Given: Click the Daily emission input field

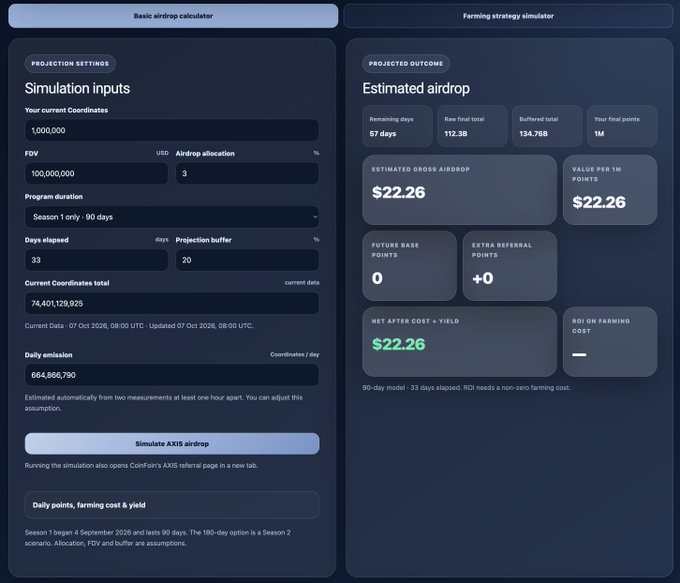Looking at the screenshot, I should [x=172, y=375].
